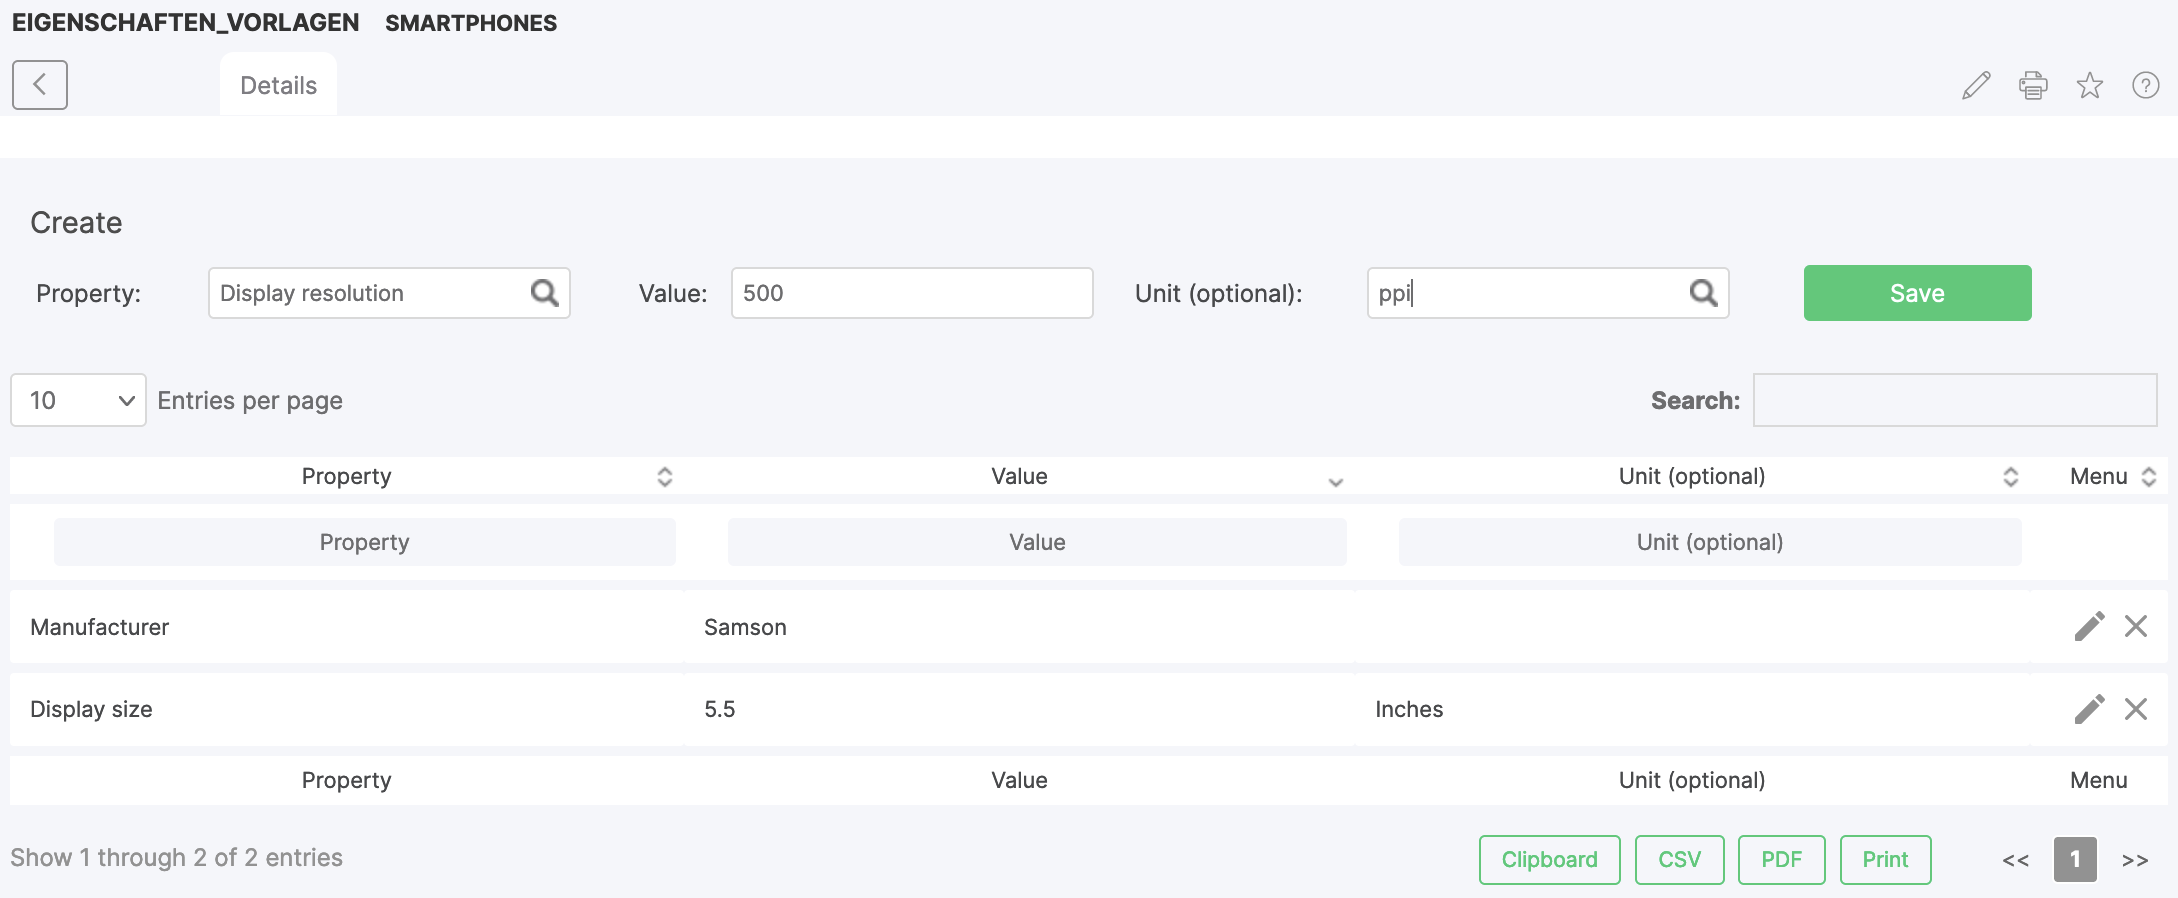
Task: Click the pencil edit icon in top toolbar
Action: click(x=1976, y=86)
